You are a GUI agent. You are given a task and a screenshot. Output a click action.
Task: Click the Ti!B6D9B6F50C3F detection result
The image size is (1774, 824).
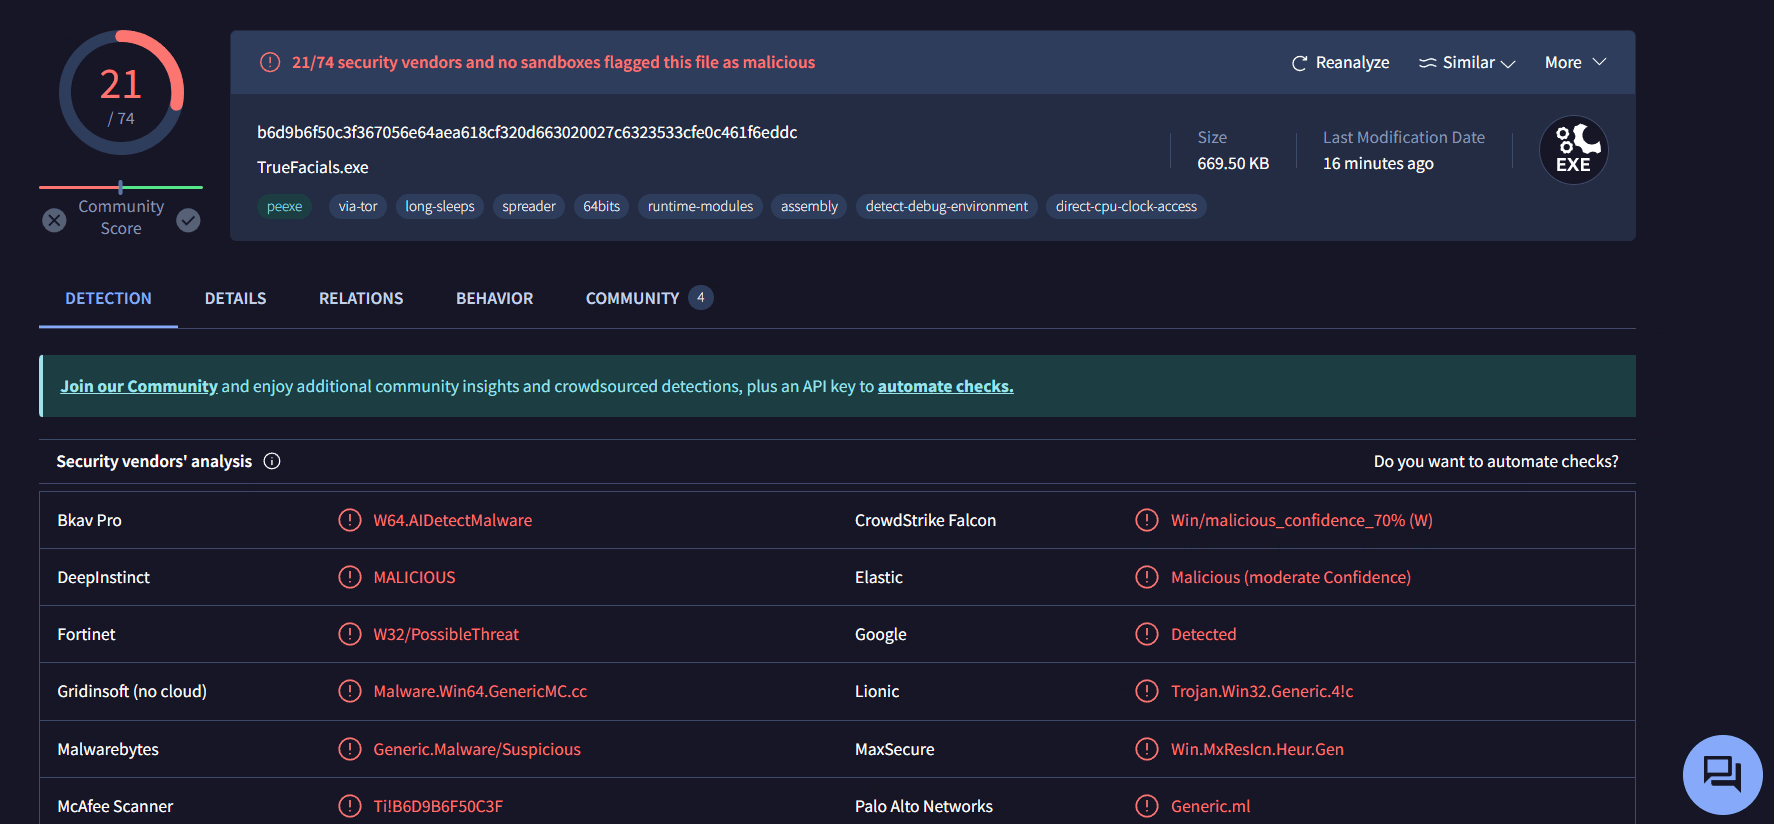tap(438, 806)
